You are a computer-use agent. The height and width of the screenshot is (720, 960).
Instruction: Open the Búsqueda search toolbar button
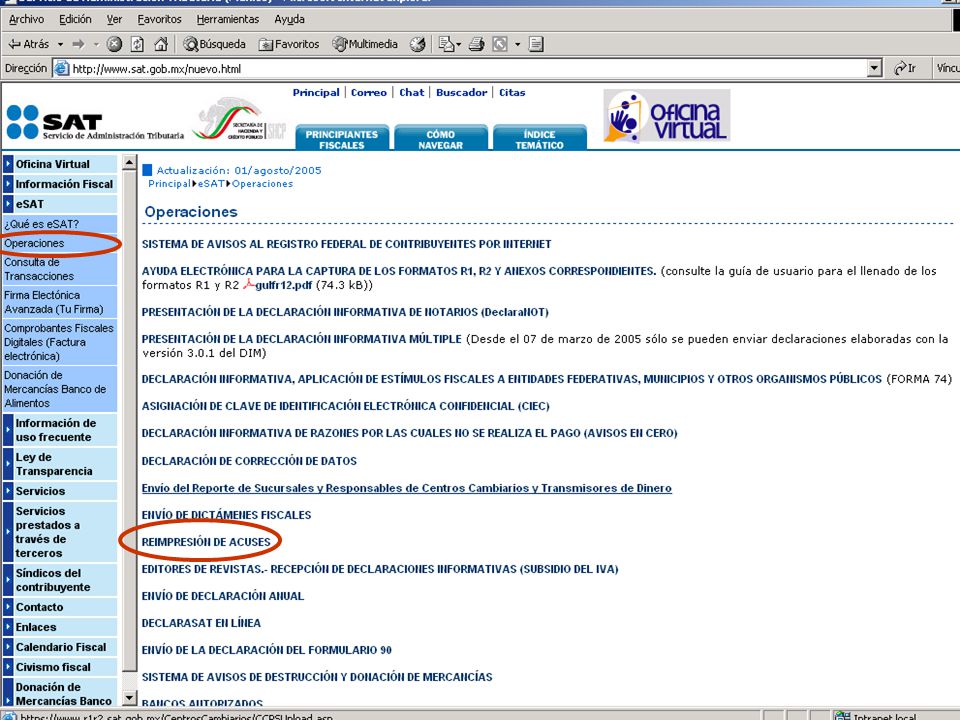click(215, 44)
